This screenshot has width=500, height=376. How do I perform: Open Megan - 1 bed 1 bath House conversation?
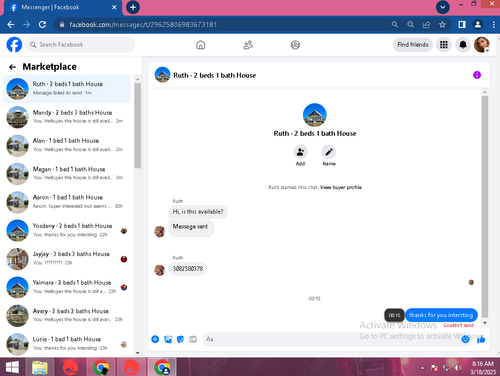tap(67, 174)
